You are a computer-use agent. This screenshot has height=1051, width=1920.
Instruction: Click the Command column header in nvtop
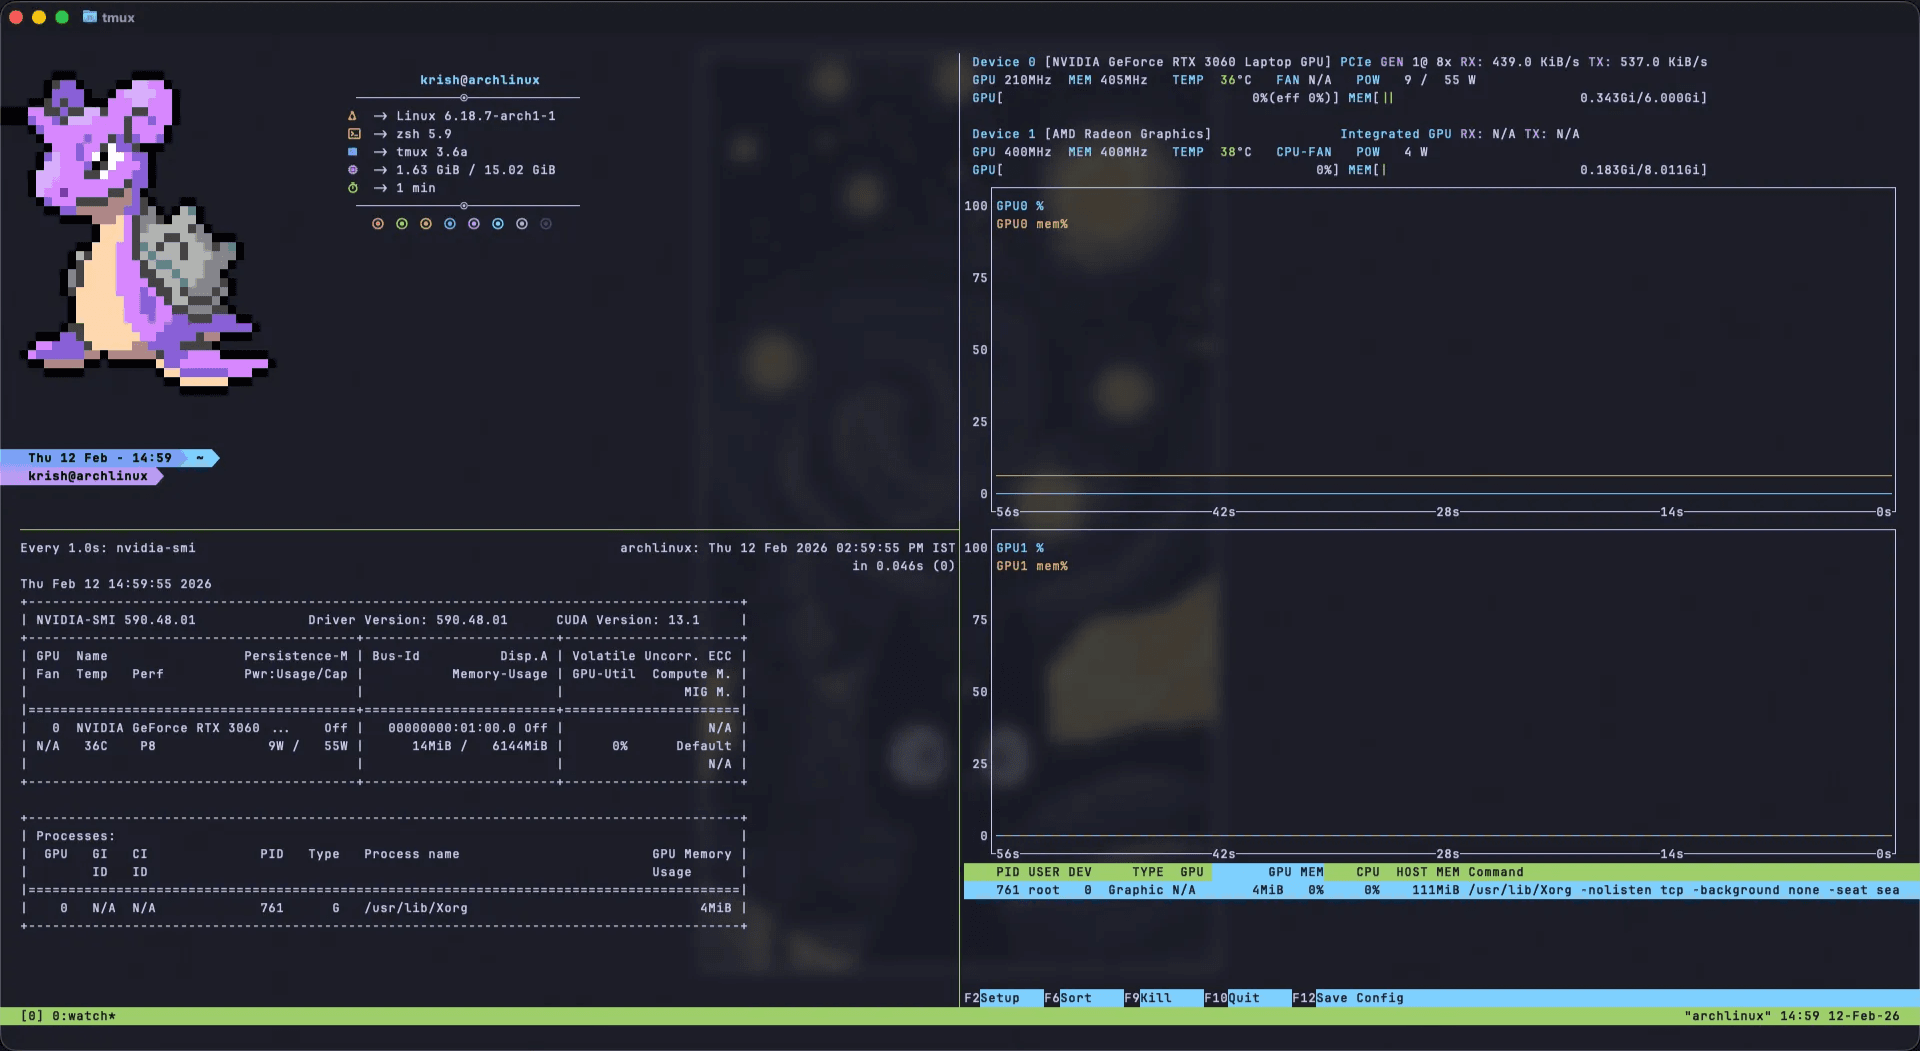pos(1496,872)
